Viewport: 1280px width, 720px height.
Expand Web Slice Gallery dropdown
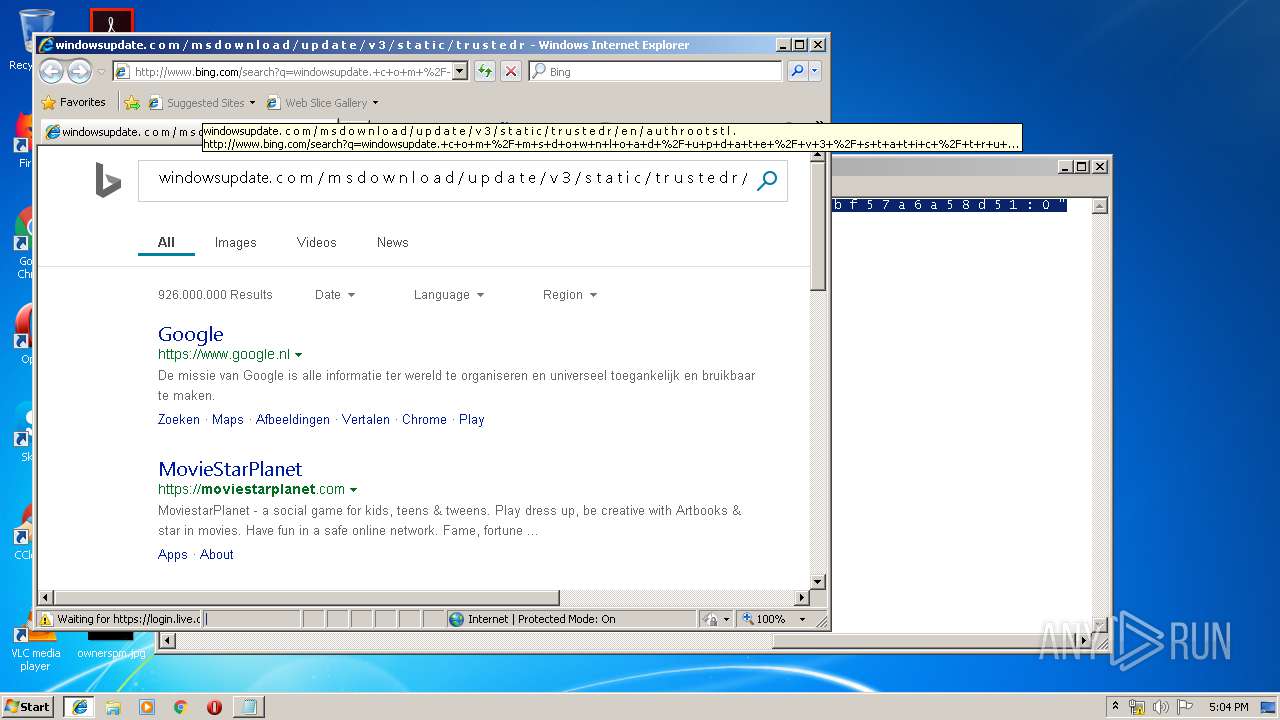pos(375,103)
